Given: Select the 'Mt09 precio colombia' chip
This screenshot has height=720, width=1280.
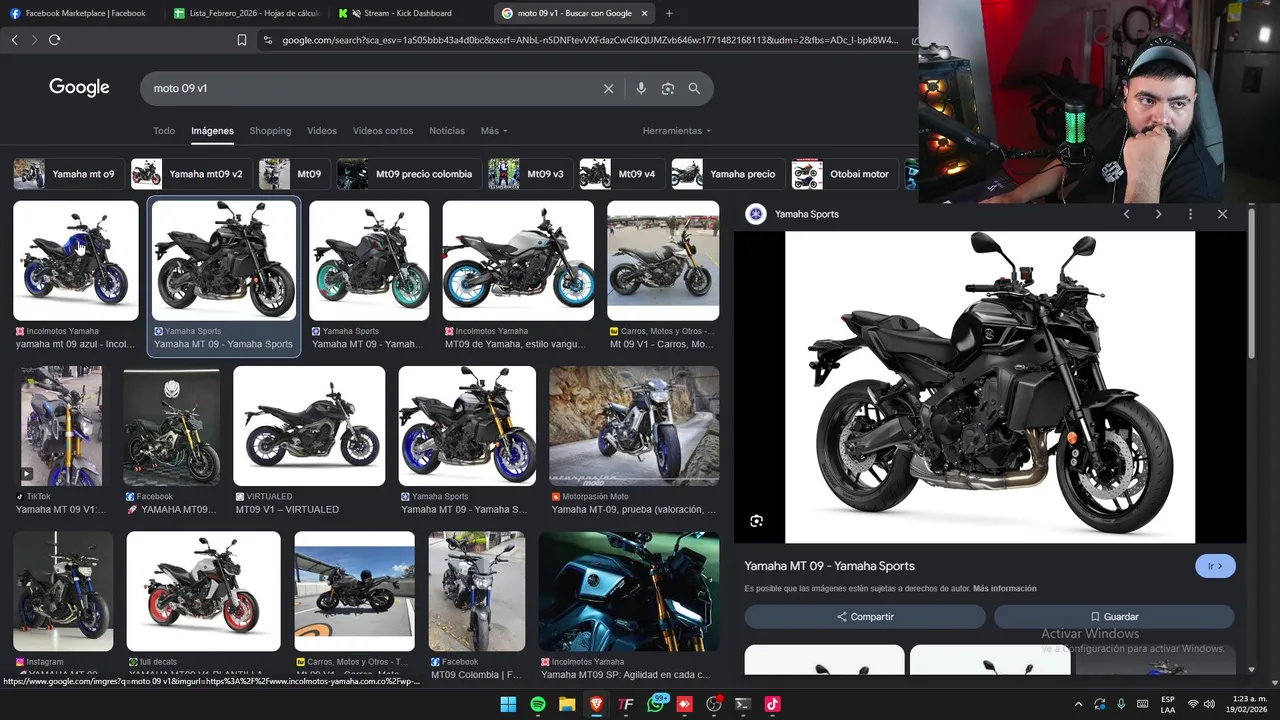Looking at the screenshot, I should tap(408, 174).
